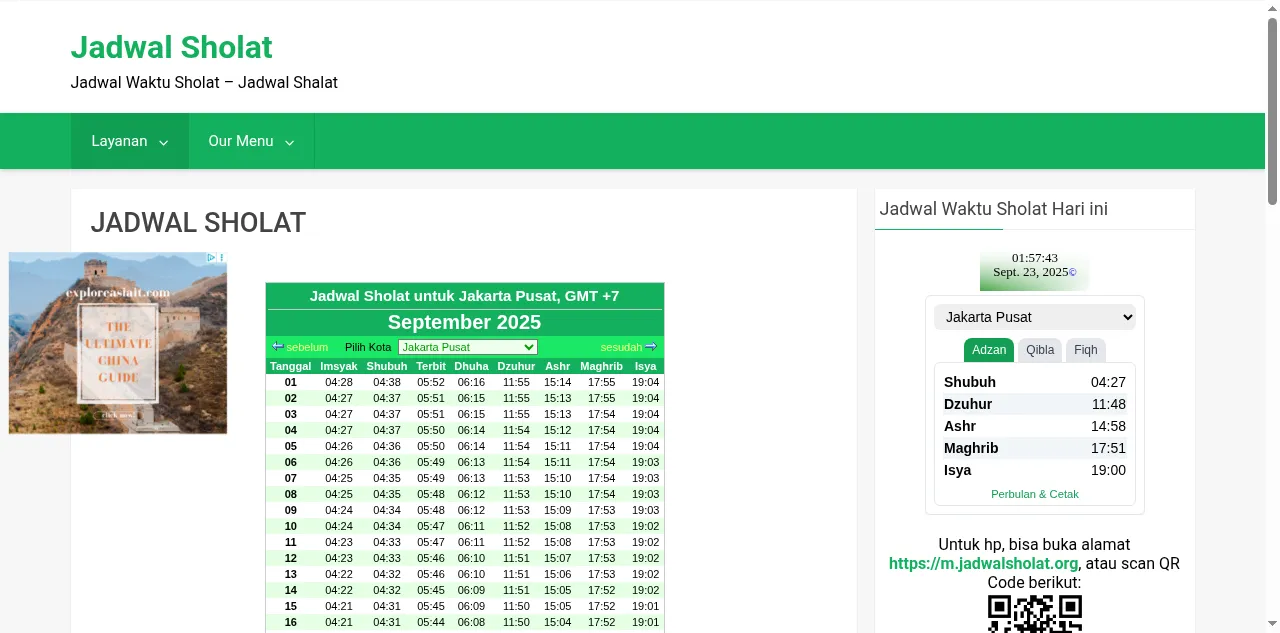Select date 01 in the Tanggal column
Screen dimensions: 1280x633
click(291, 382)
